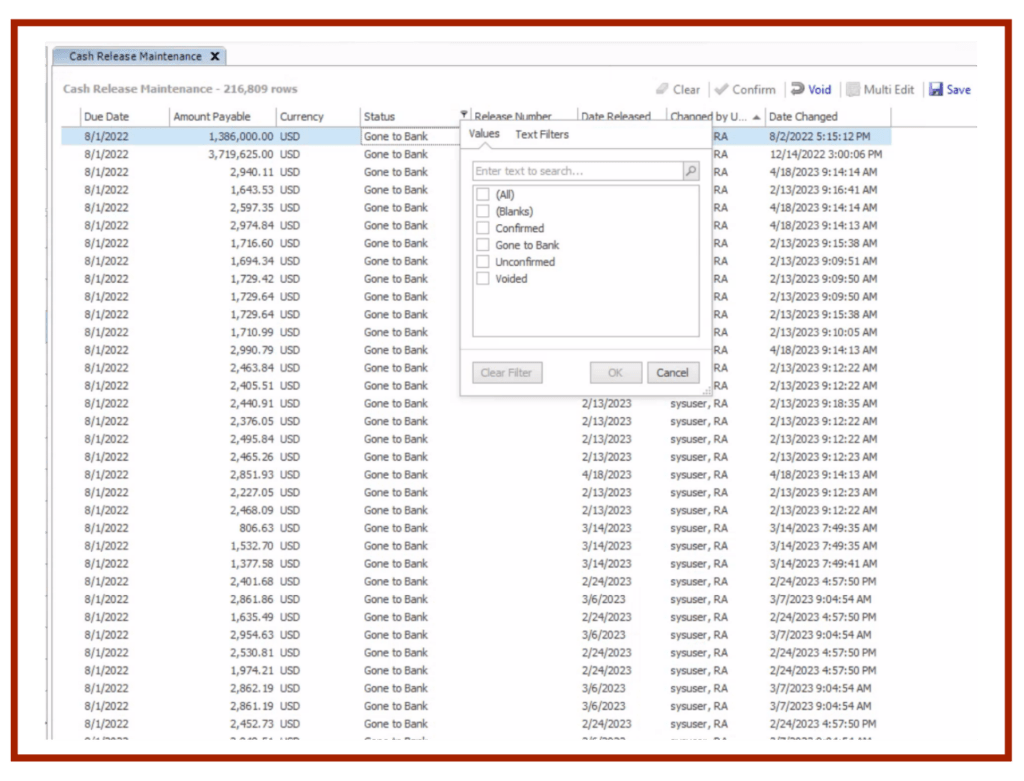The image size is (1024, 781).
Task: Click the Clear eraser icon
Action: [662, 90]
